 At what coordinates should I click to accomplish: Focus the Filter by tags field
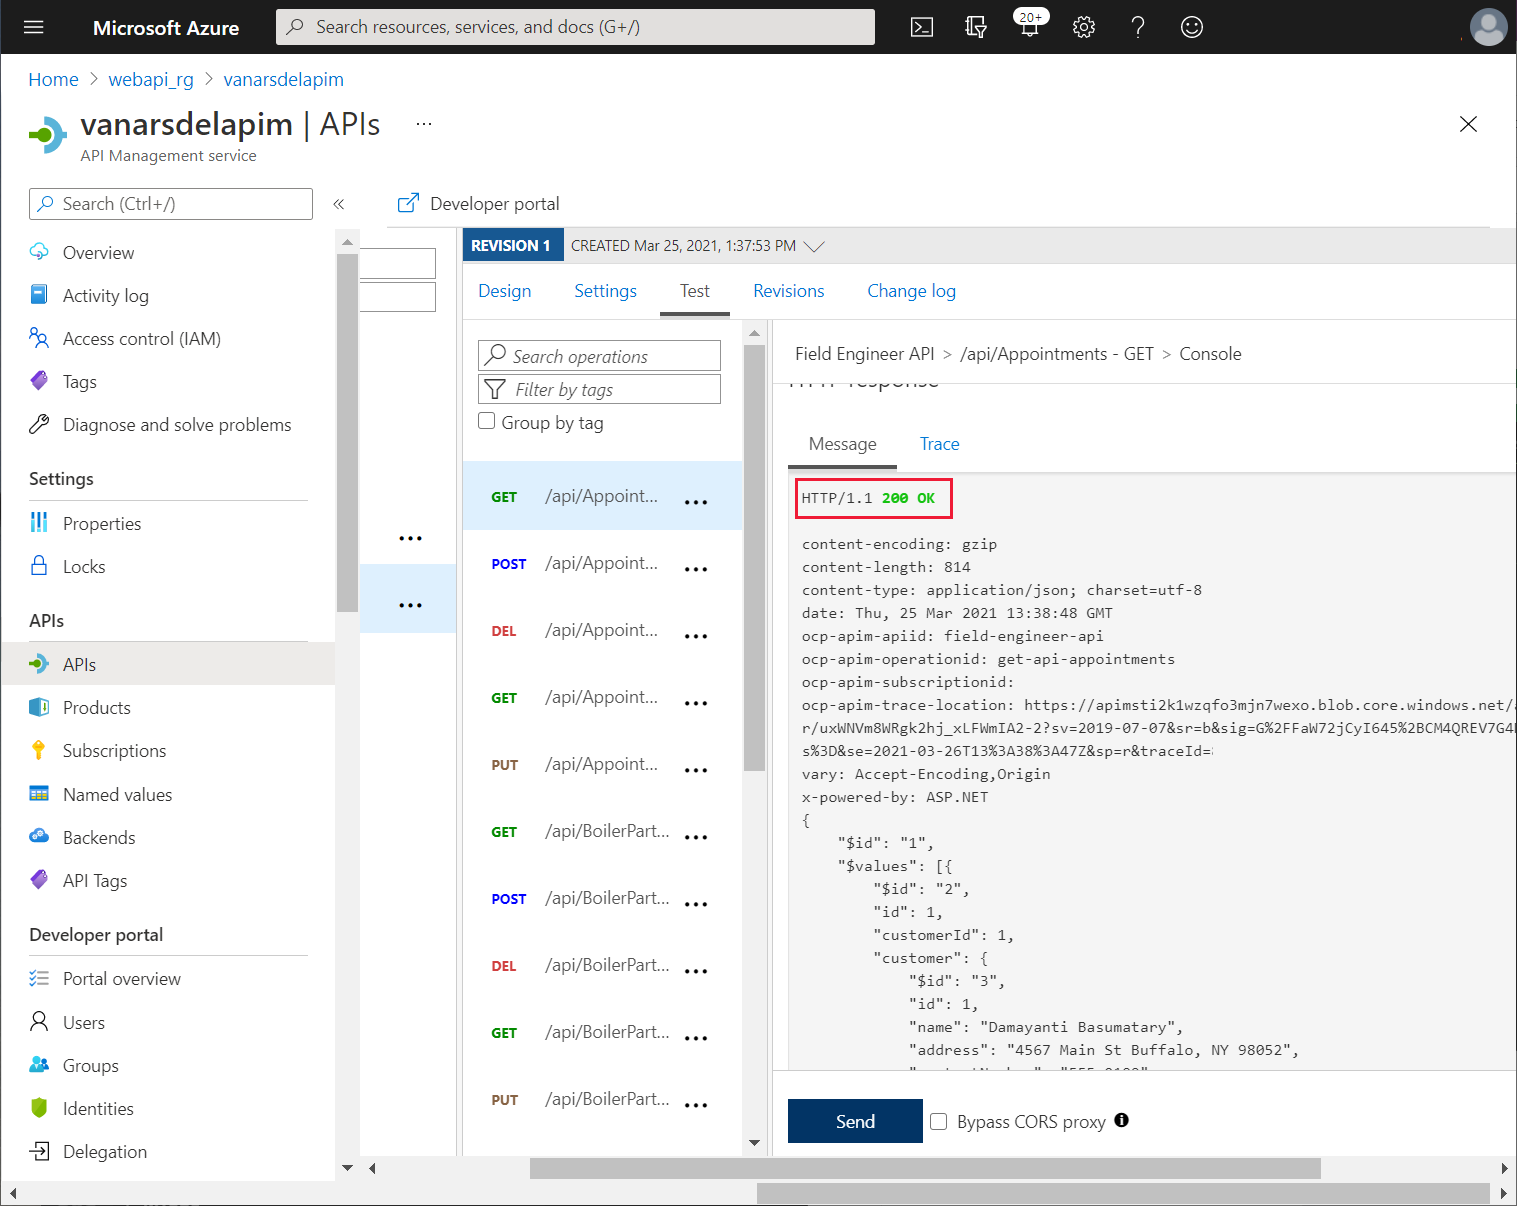click(600, 389)
